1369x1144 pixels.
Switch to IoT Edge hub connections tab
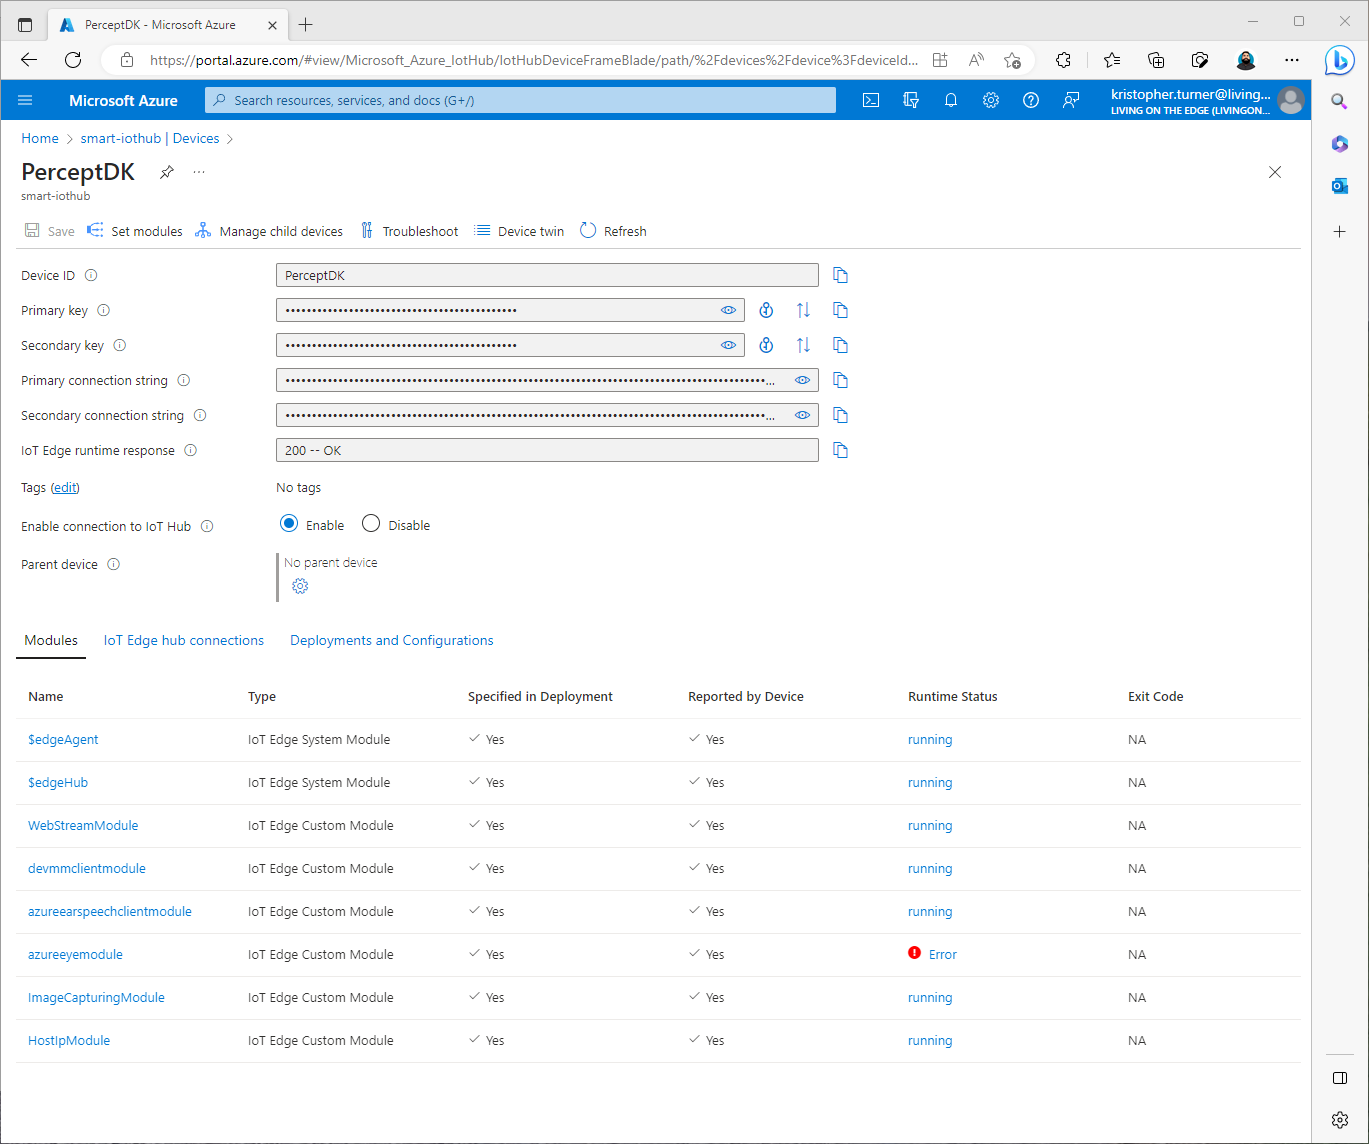click(184, 640)
